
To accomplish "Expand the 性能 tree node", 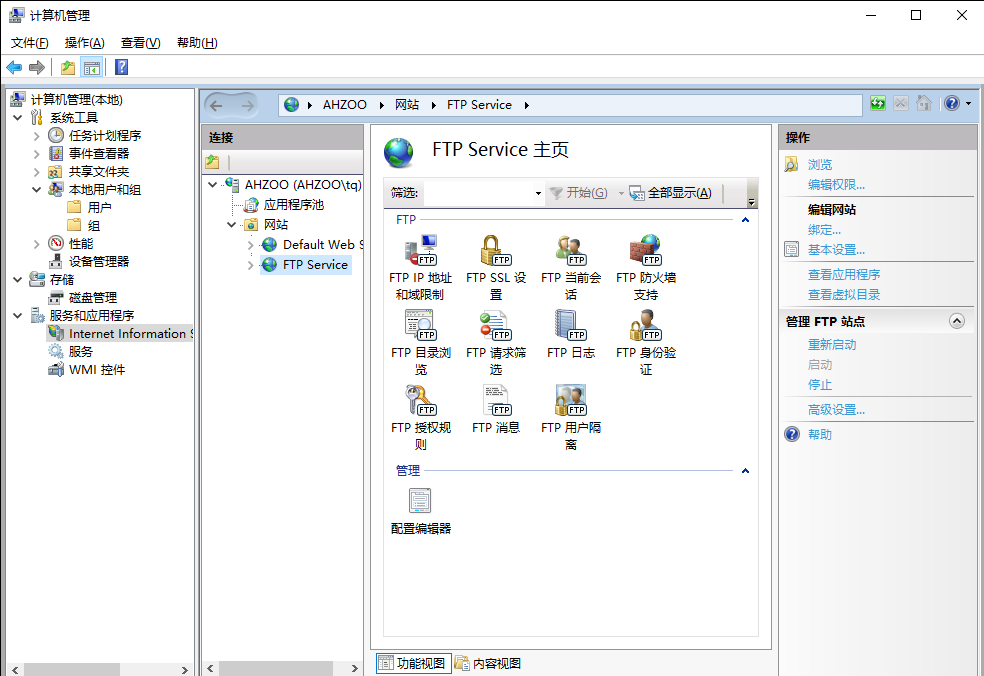I will tap(36, 244).
